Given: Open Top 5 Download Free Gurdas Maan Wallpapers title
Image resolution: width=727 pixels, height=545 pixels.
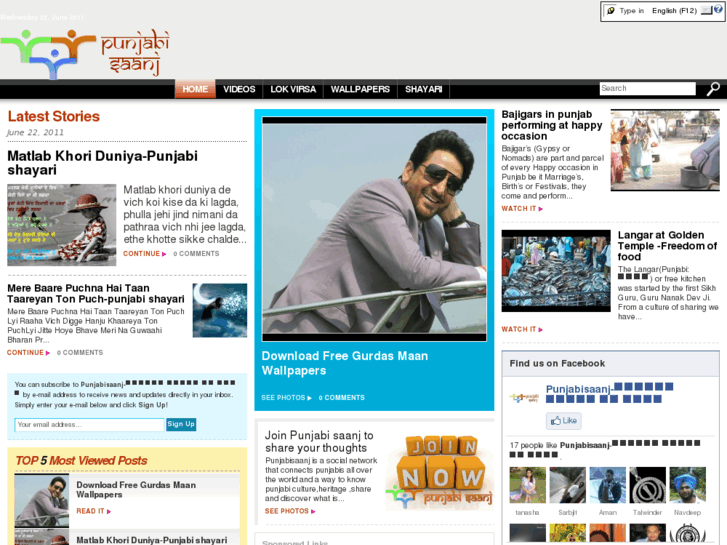Looking at the screenshot, I should 136,489.
